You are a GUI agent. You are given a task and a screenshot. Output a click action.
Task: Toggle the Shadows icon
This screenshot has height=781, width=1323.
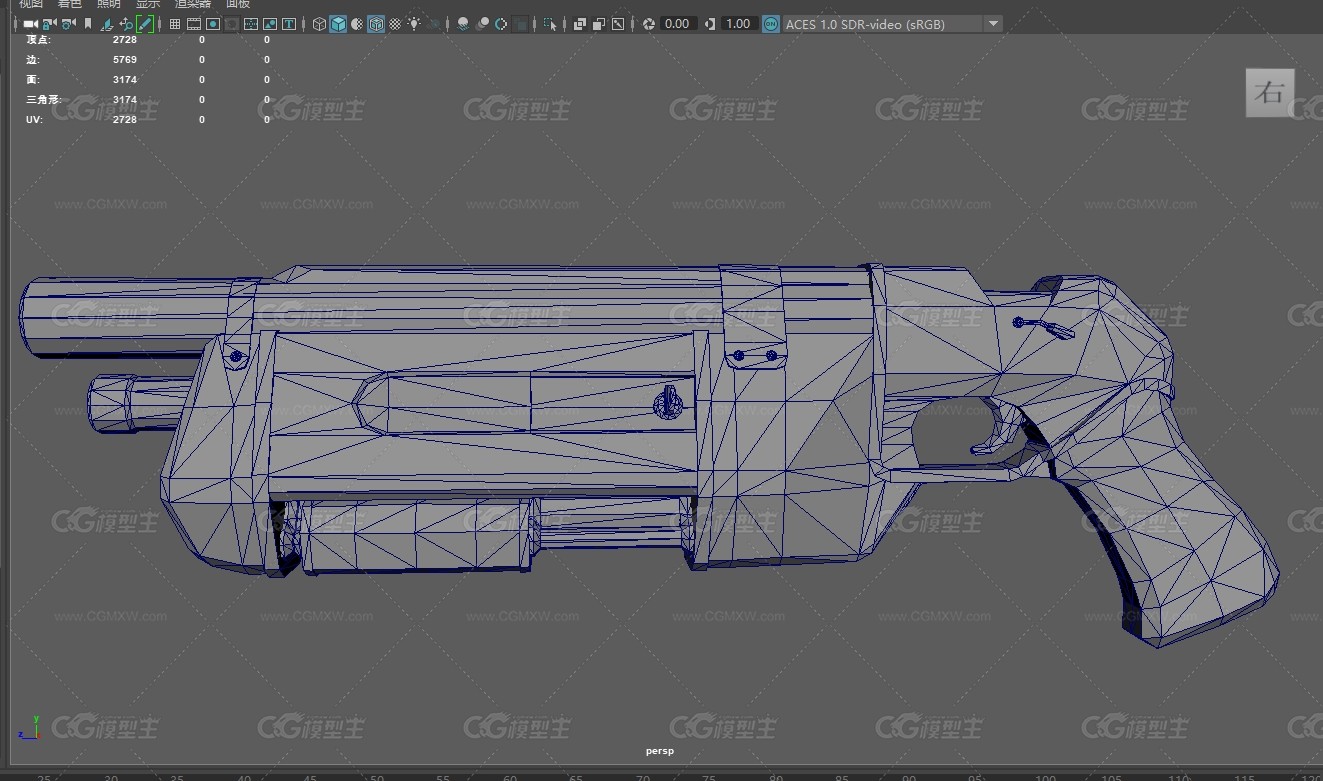pos(433,24)
